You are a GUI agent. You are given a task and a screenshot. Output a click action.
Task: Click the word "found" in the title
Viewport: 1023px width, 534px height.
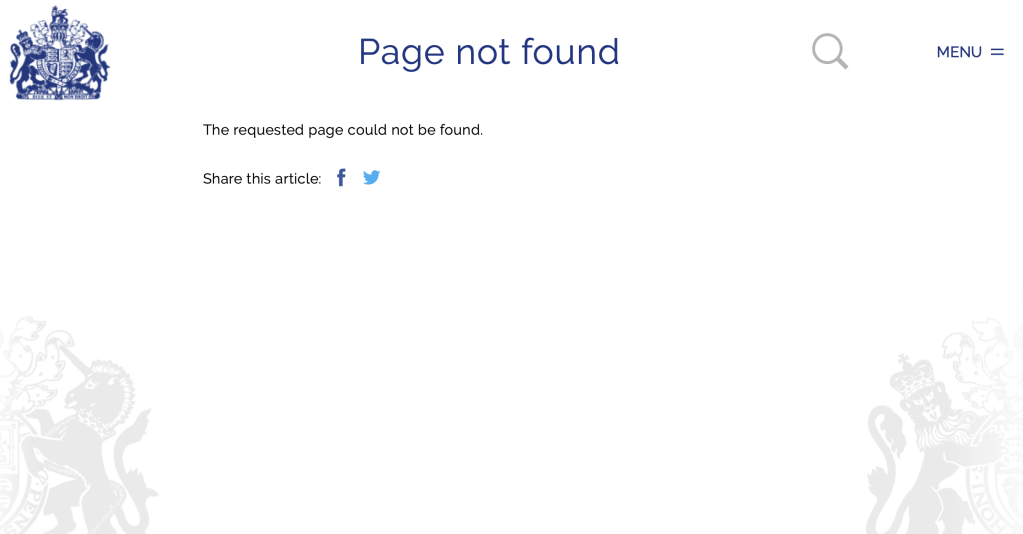(x=570, y=52)
